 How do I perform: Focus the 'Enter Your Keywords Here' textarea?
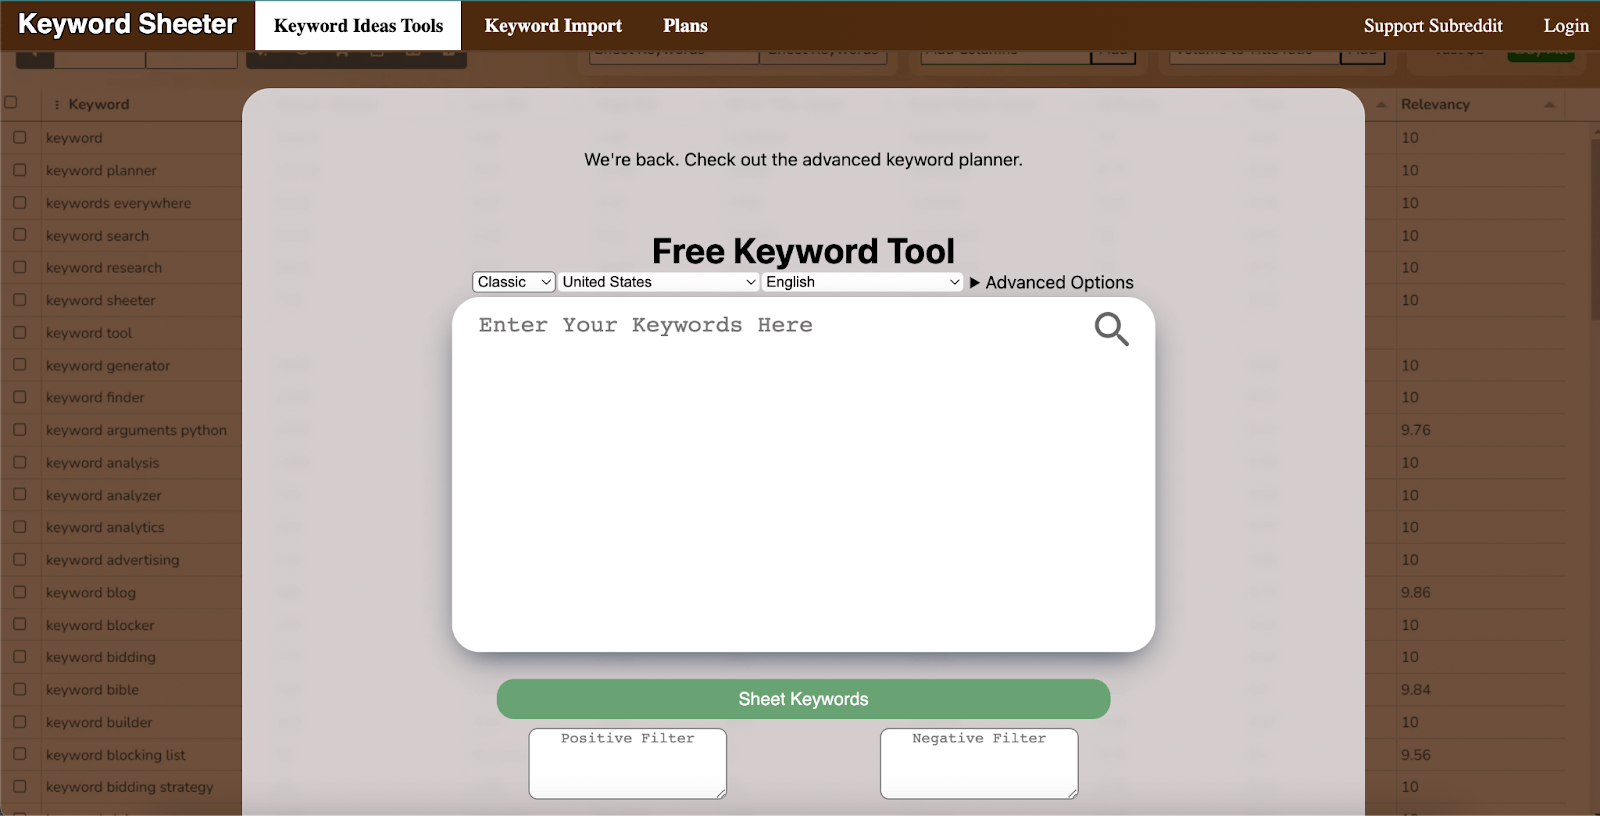(803, 475)
